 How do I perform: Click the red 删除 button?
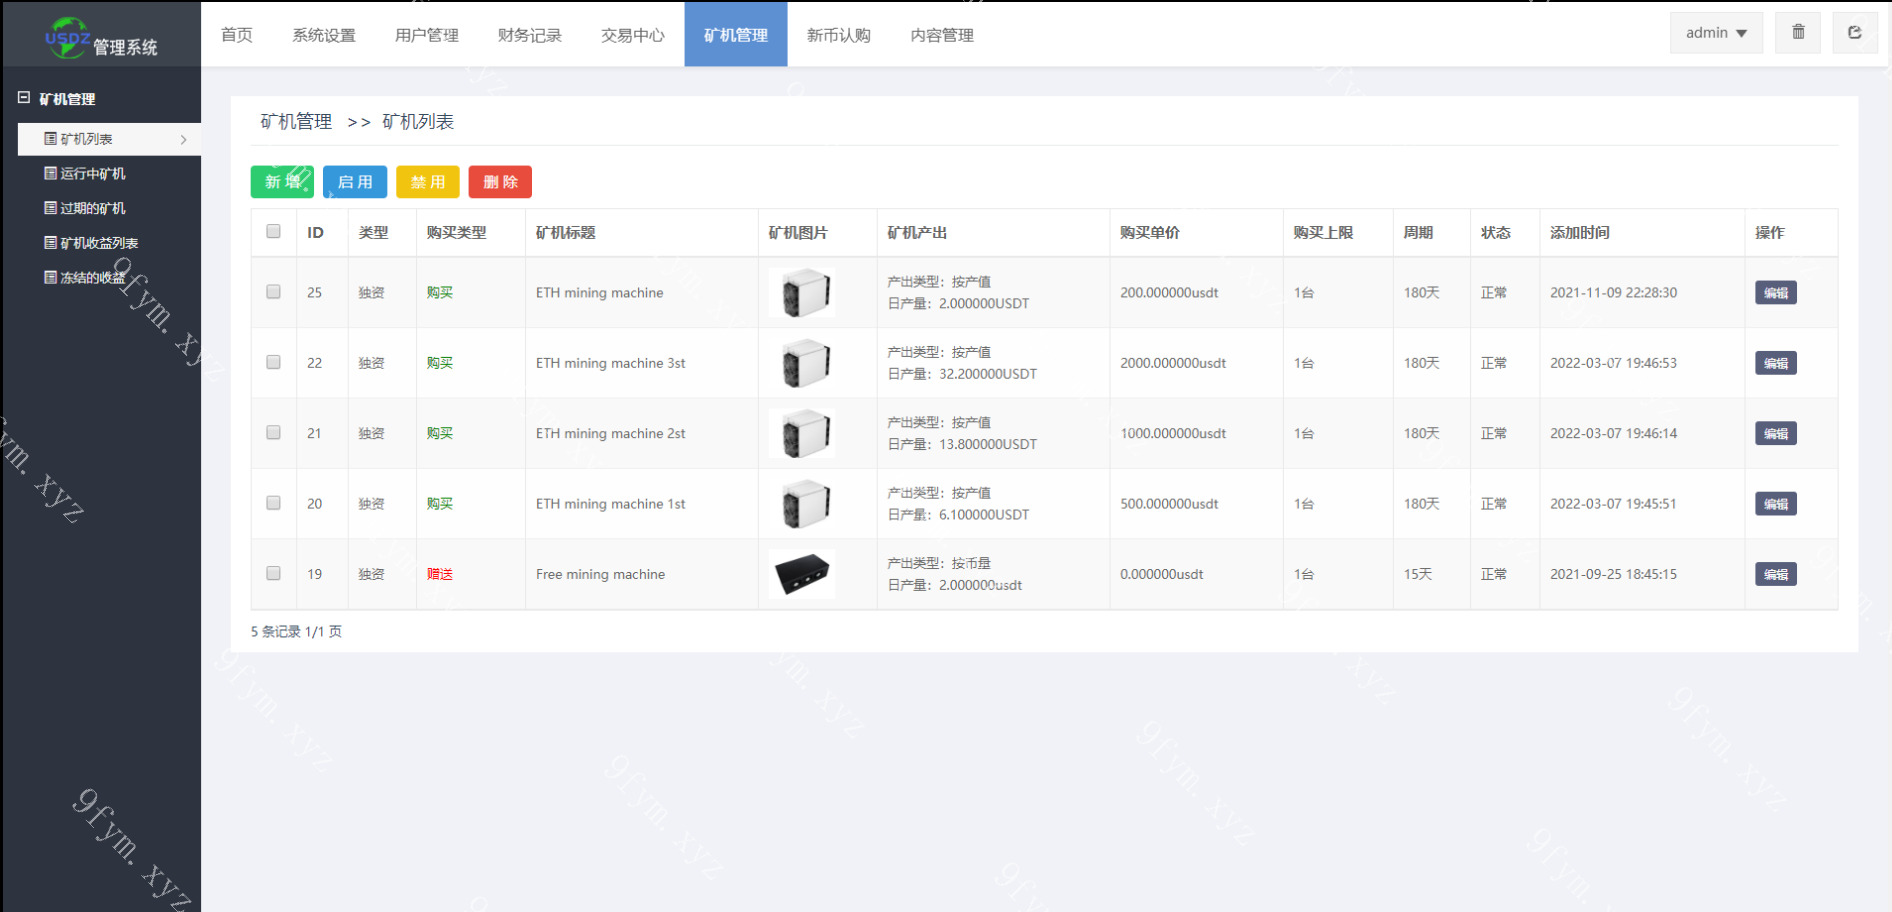[500, 182]
